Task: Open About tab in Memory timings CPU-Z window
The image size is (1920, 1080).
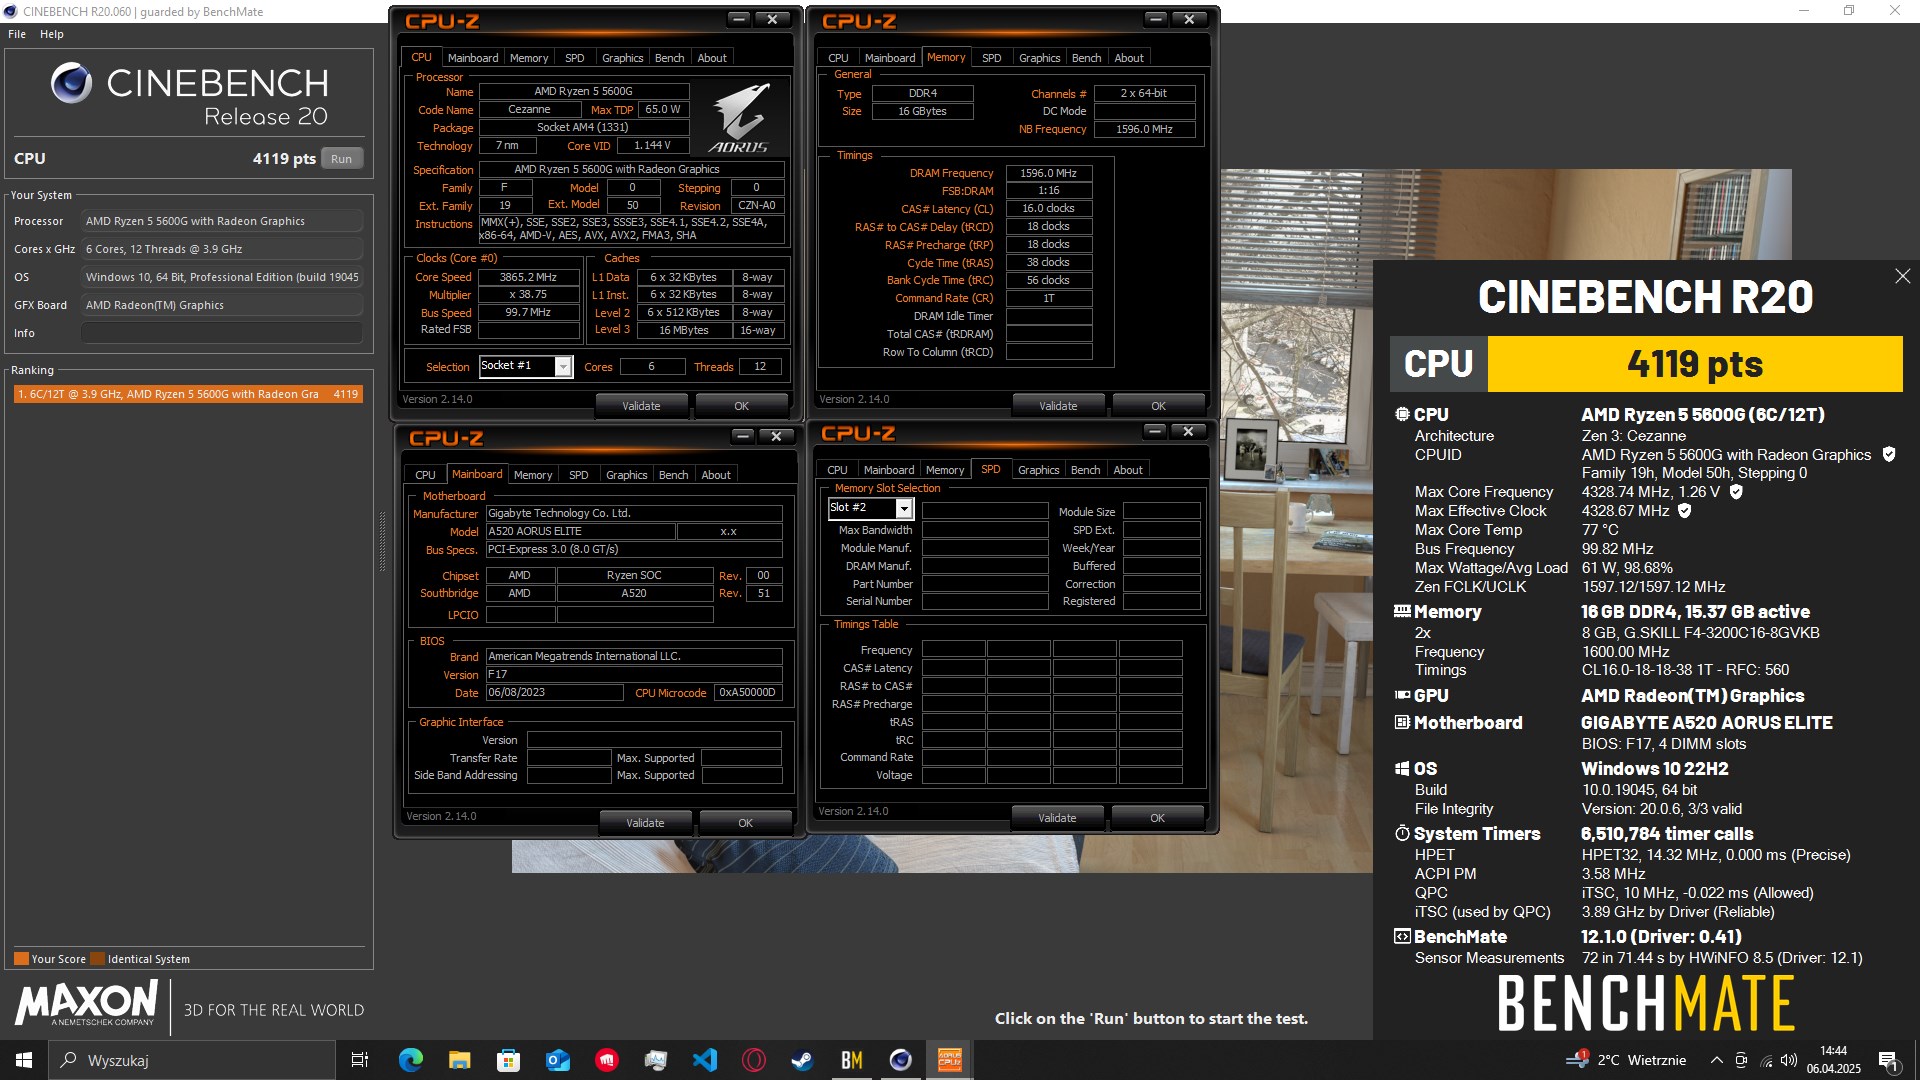Action: (1129, 58)
